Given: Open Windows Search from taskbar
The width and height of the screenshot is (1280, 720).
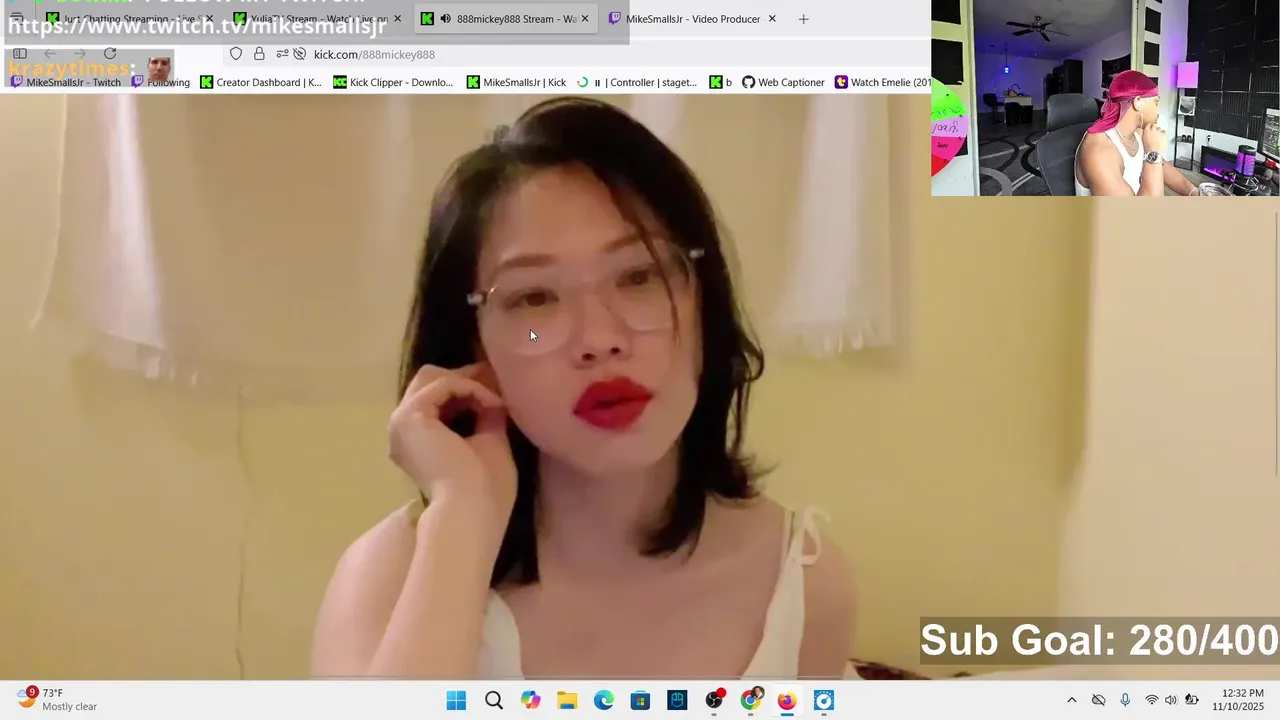Looking at the screenshot, I should tap(494, 700).
